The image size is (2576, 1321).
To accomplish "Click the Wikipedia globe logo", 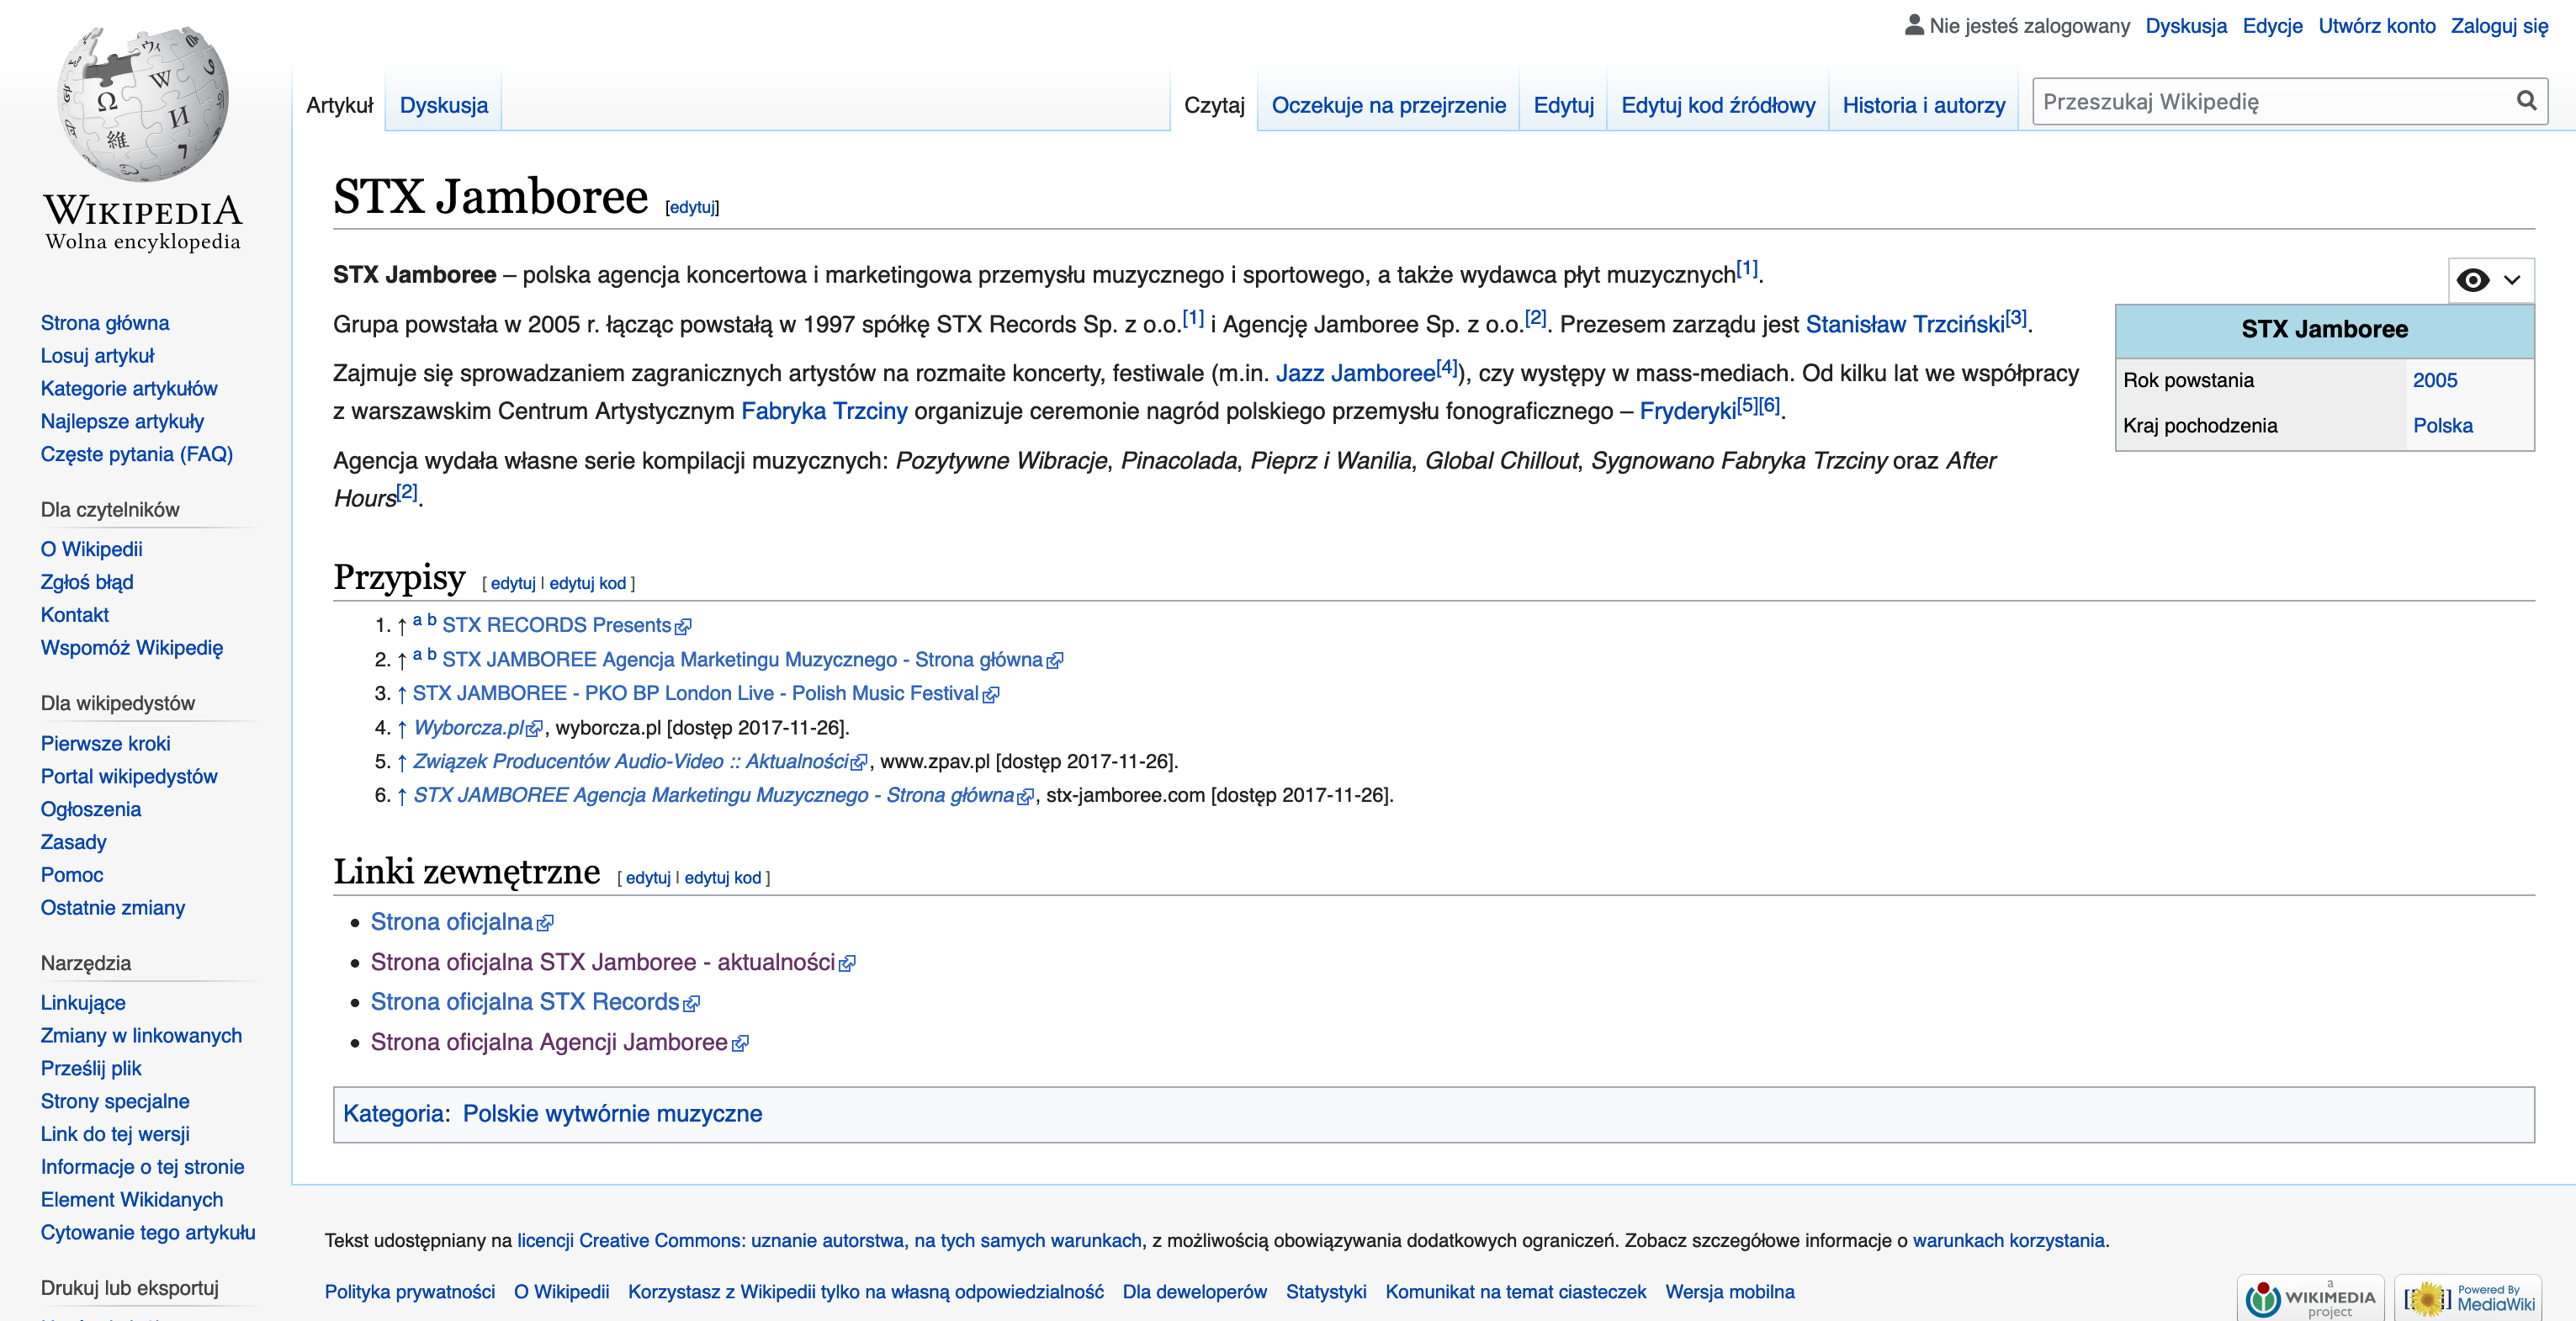I will 143,104.
